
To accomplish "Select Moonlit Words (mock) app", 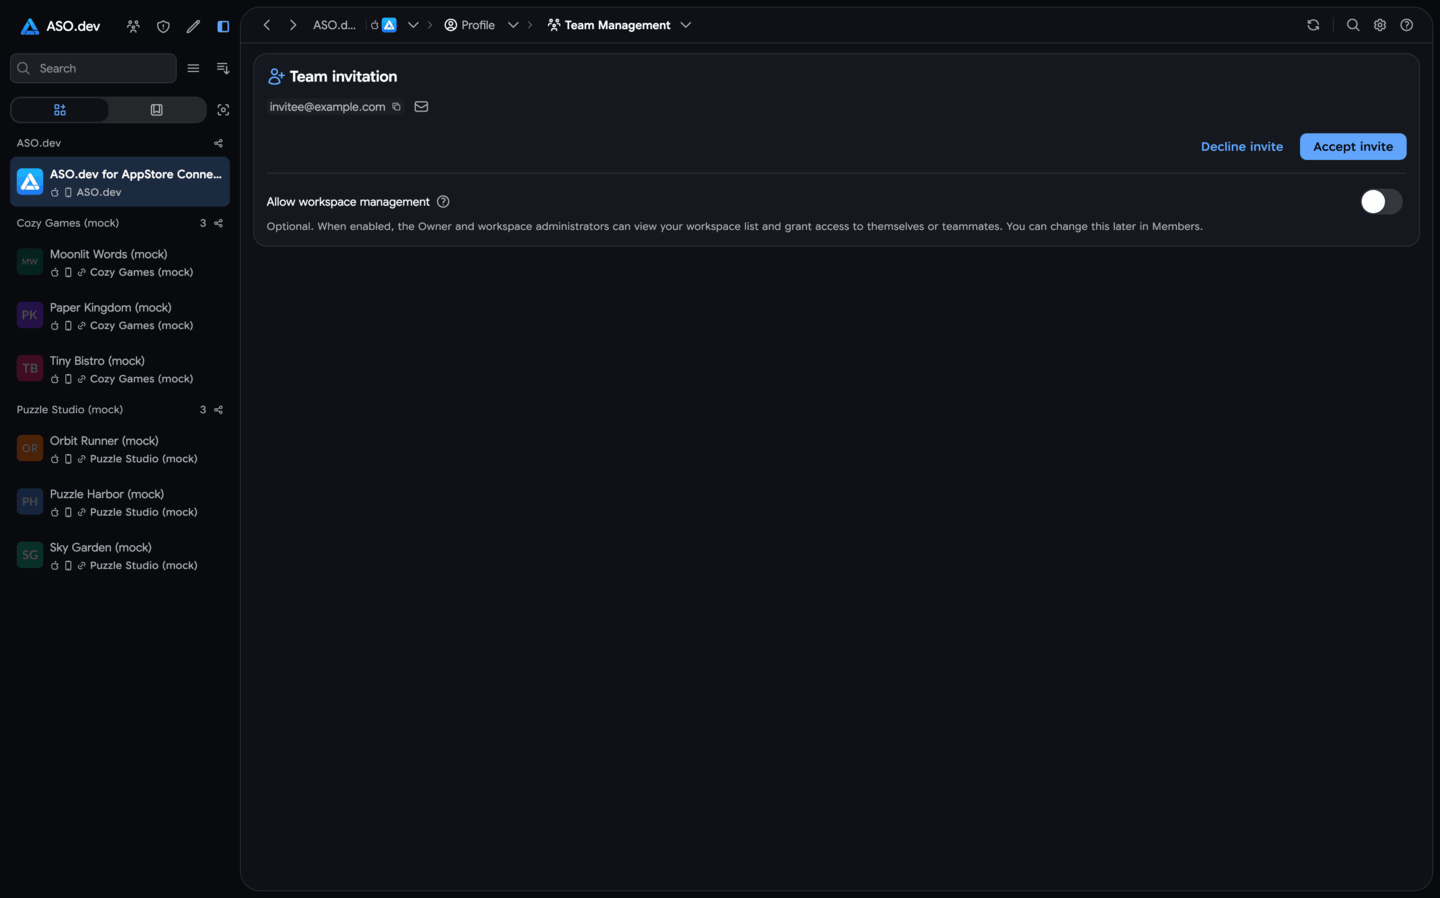I will tap(120, 262).
